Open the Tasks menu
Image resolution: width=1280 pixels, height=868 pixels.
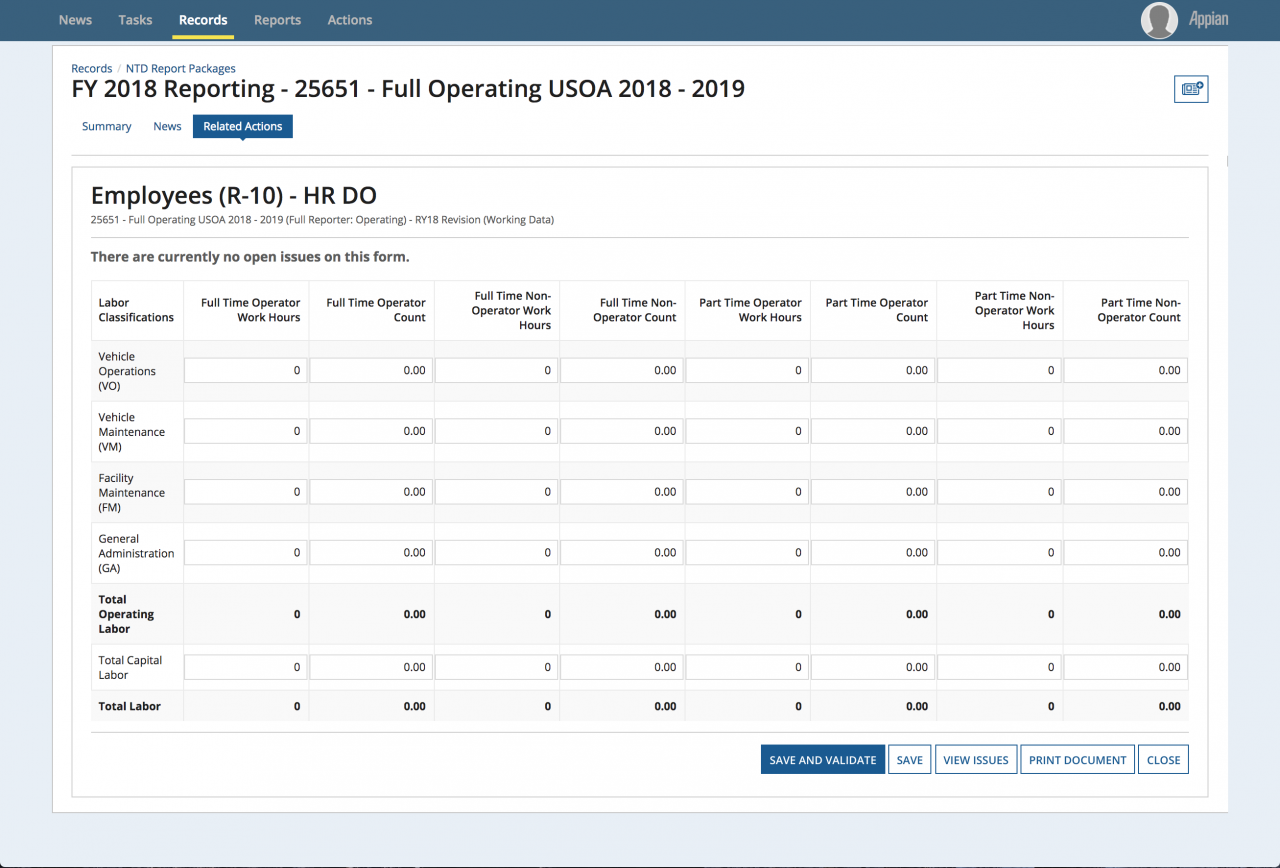click(x=135, y=20)
